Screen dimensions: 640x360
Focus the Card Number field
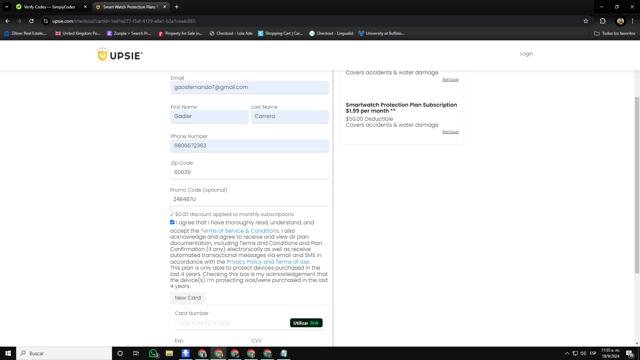coord(231,323)
